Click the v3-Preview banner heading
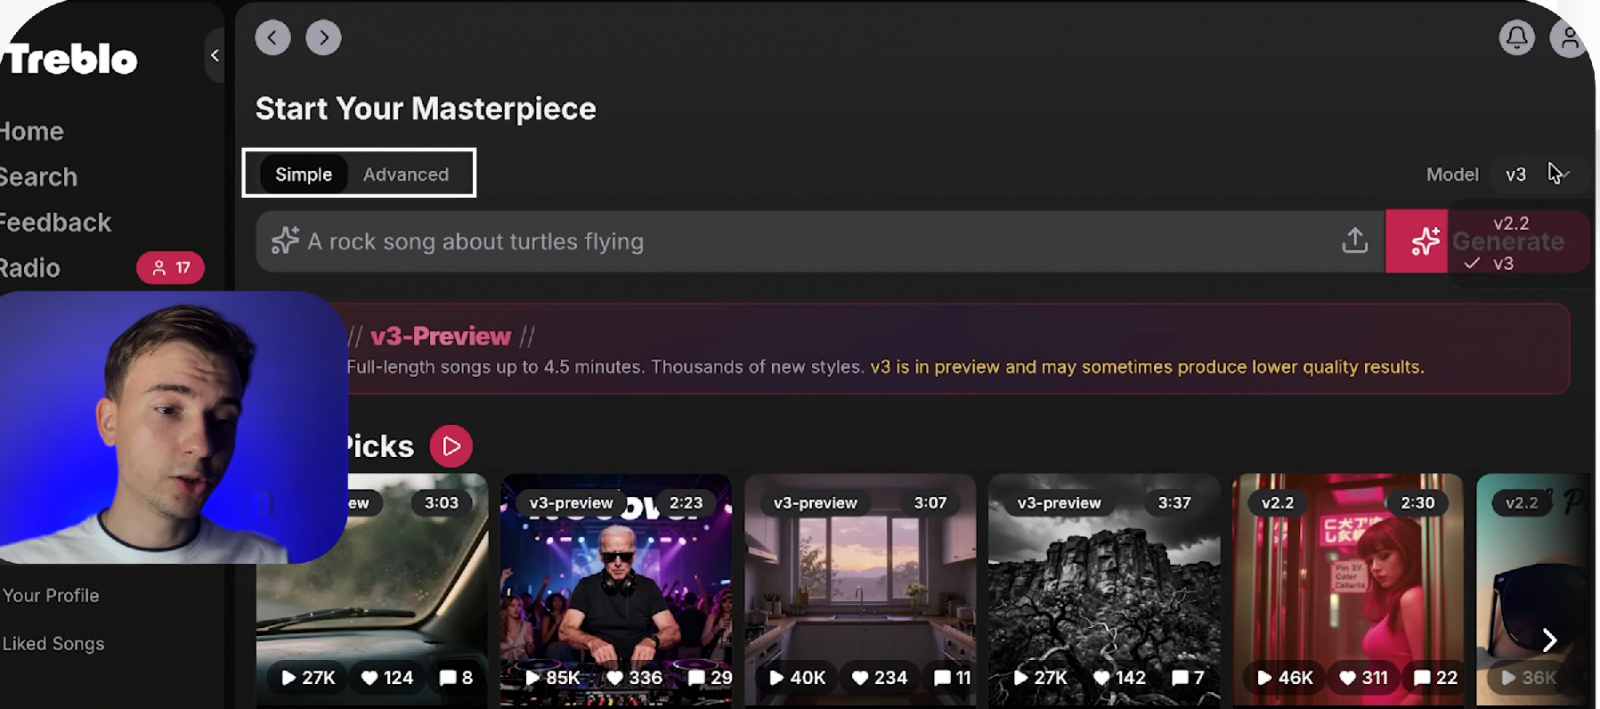The image size is (1600, 709). pos(441,336)
